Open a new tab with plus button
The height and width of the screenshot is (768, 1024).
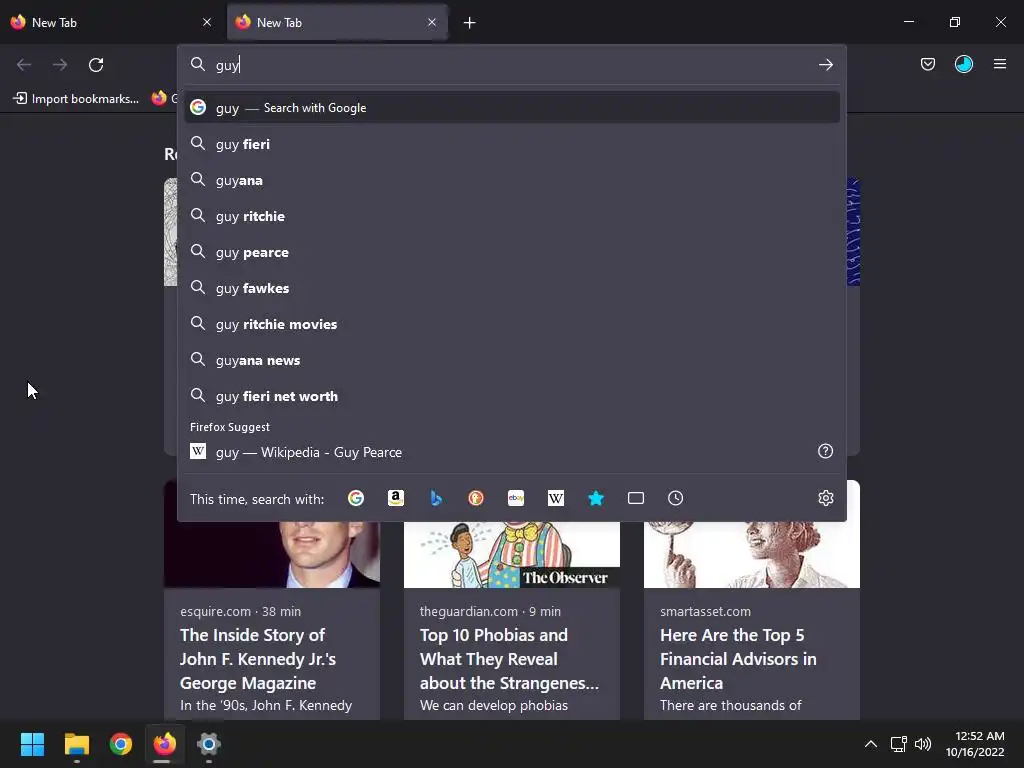469,23
